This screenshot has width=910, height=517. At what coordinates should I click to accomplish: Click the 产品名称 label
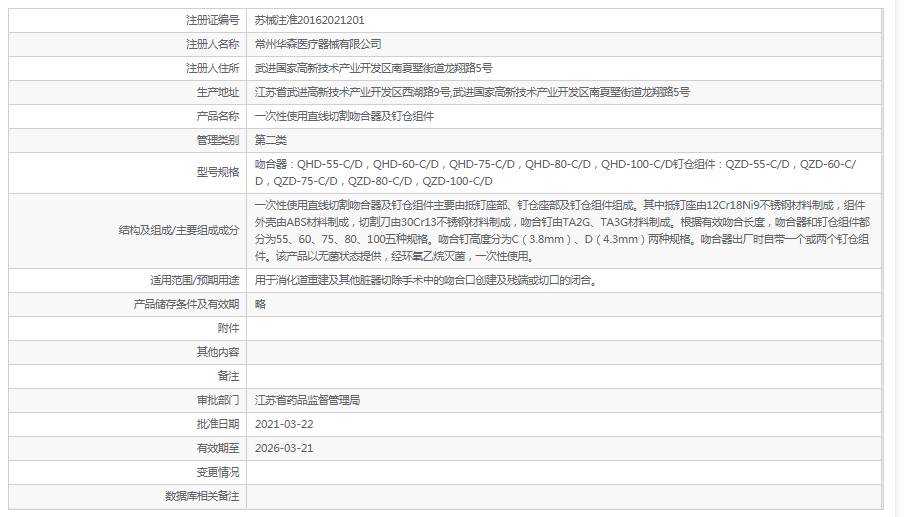click(x=218, y=116)
